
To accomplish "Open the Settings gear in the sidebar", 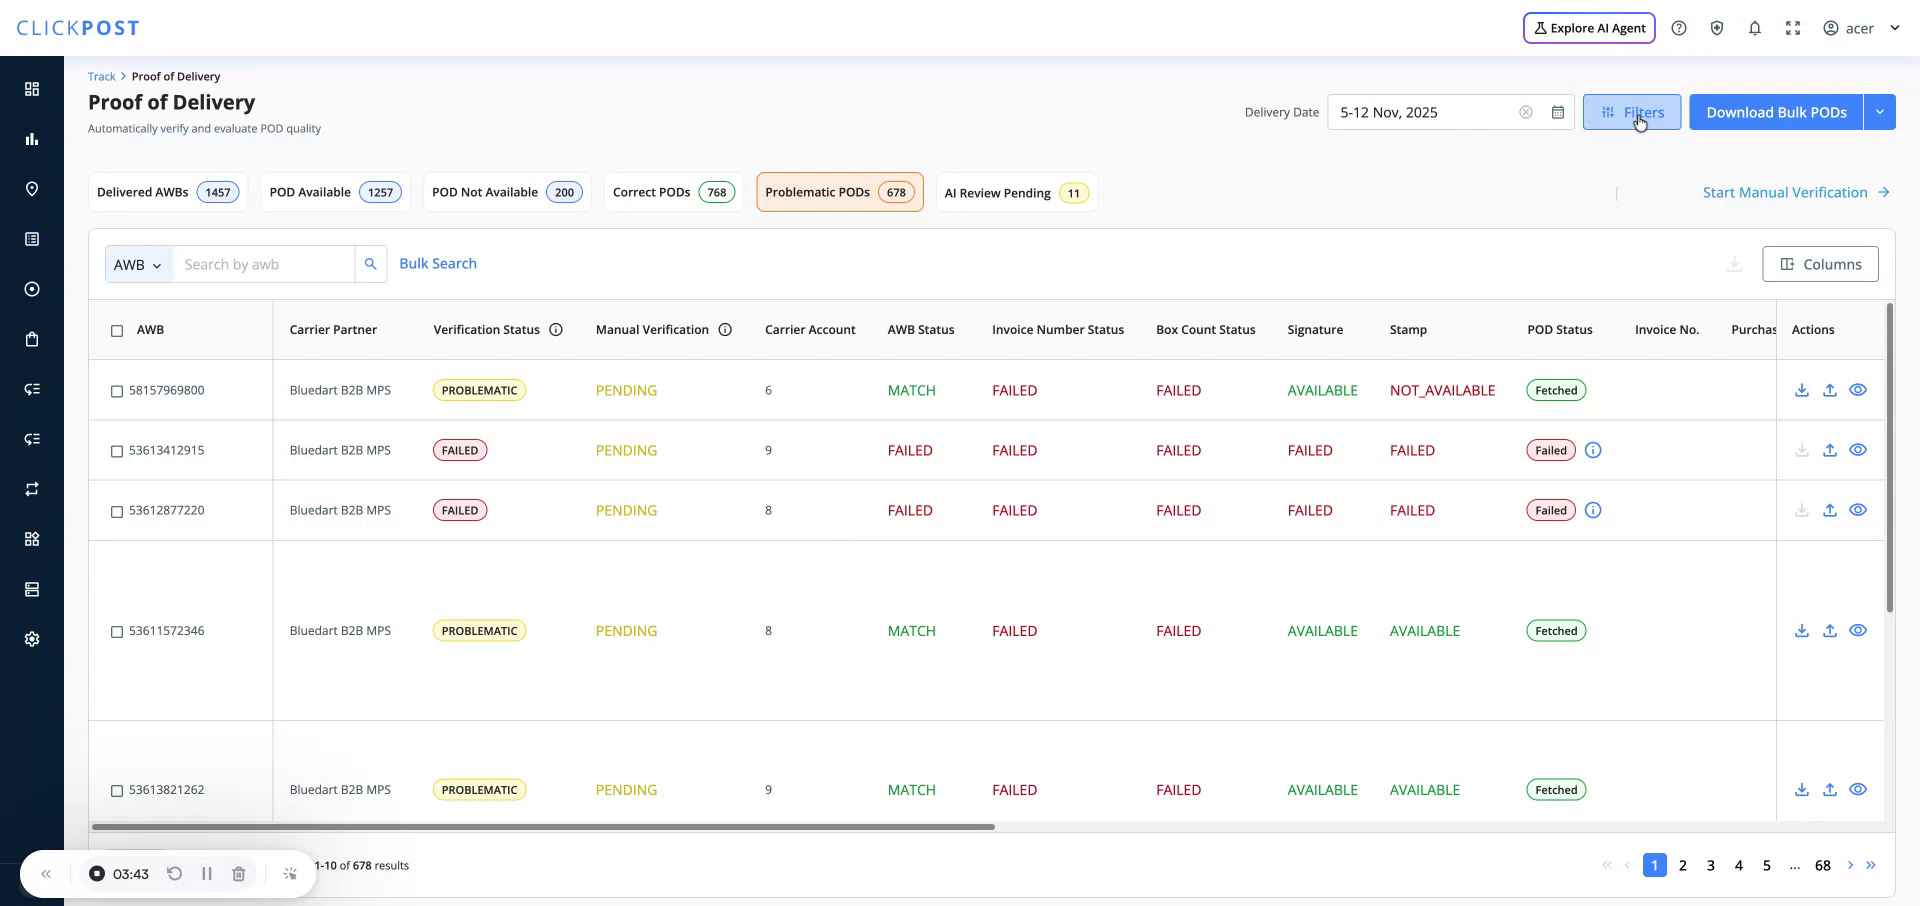I will click(32, 638).
